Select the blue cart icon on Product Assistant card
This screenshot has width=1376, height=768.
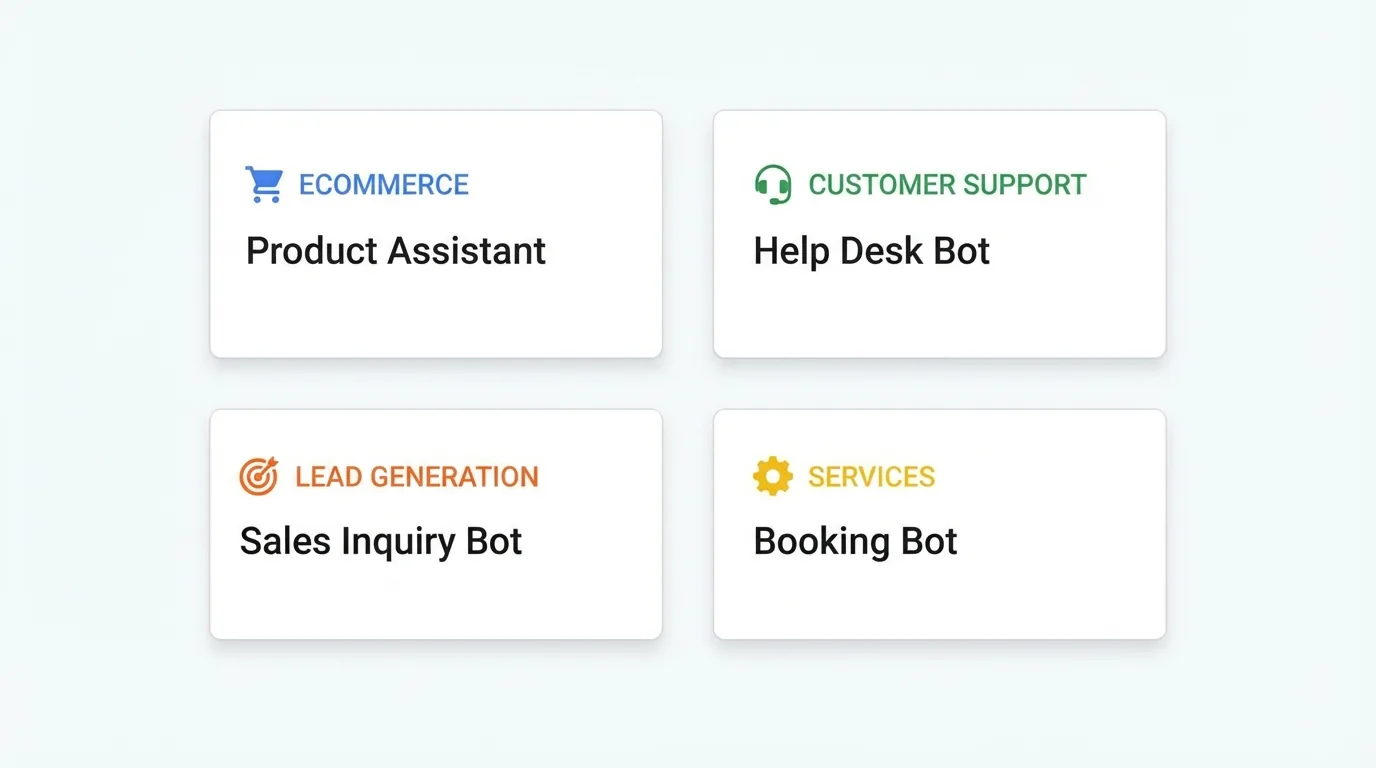pyautogui.click(x=263, y=184)
